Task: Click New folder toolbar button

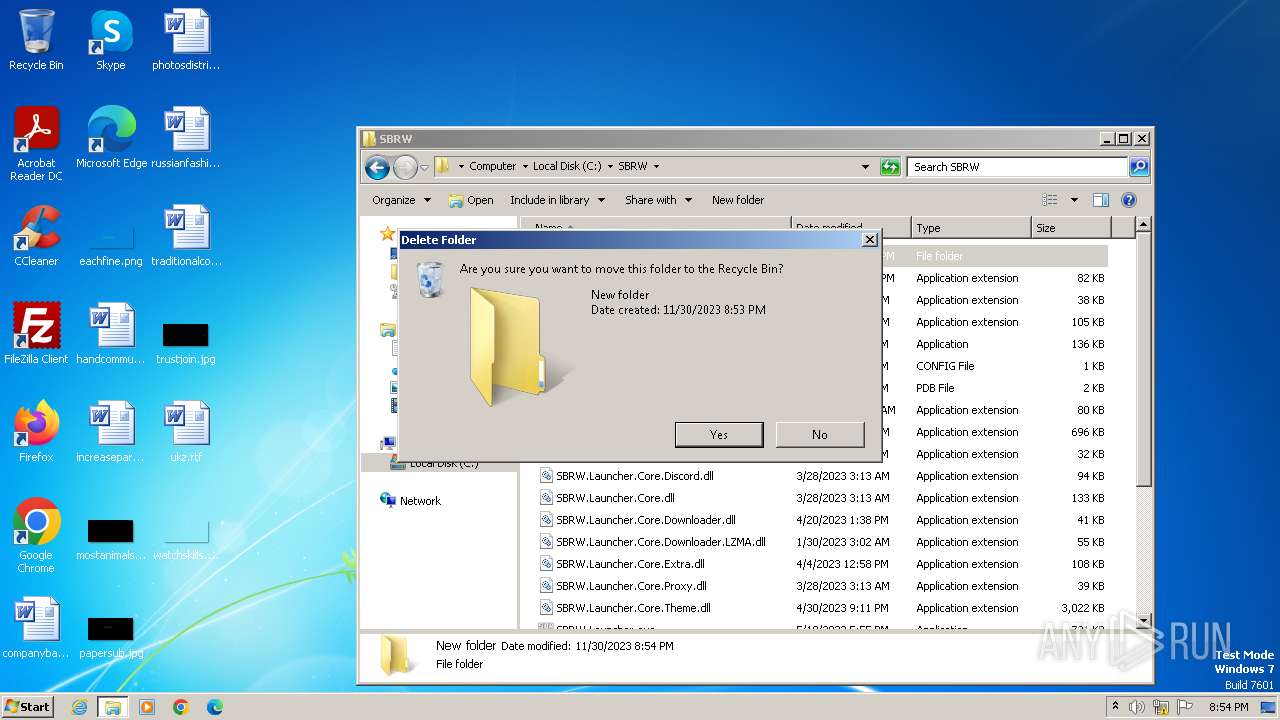Action: tap(738, 200)
